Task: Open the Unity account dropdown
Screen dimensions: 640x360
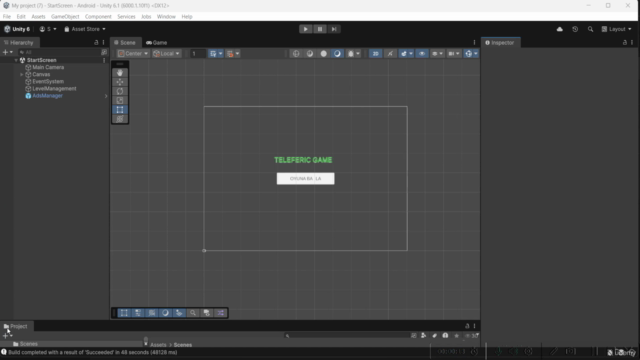Action: click(48, 29)
